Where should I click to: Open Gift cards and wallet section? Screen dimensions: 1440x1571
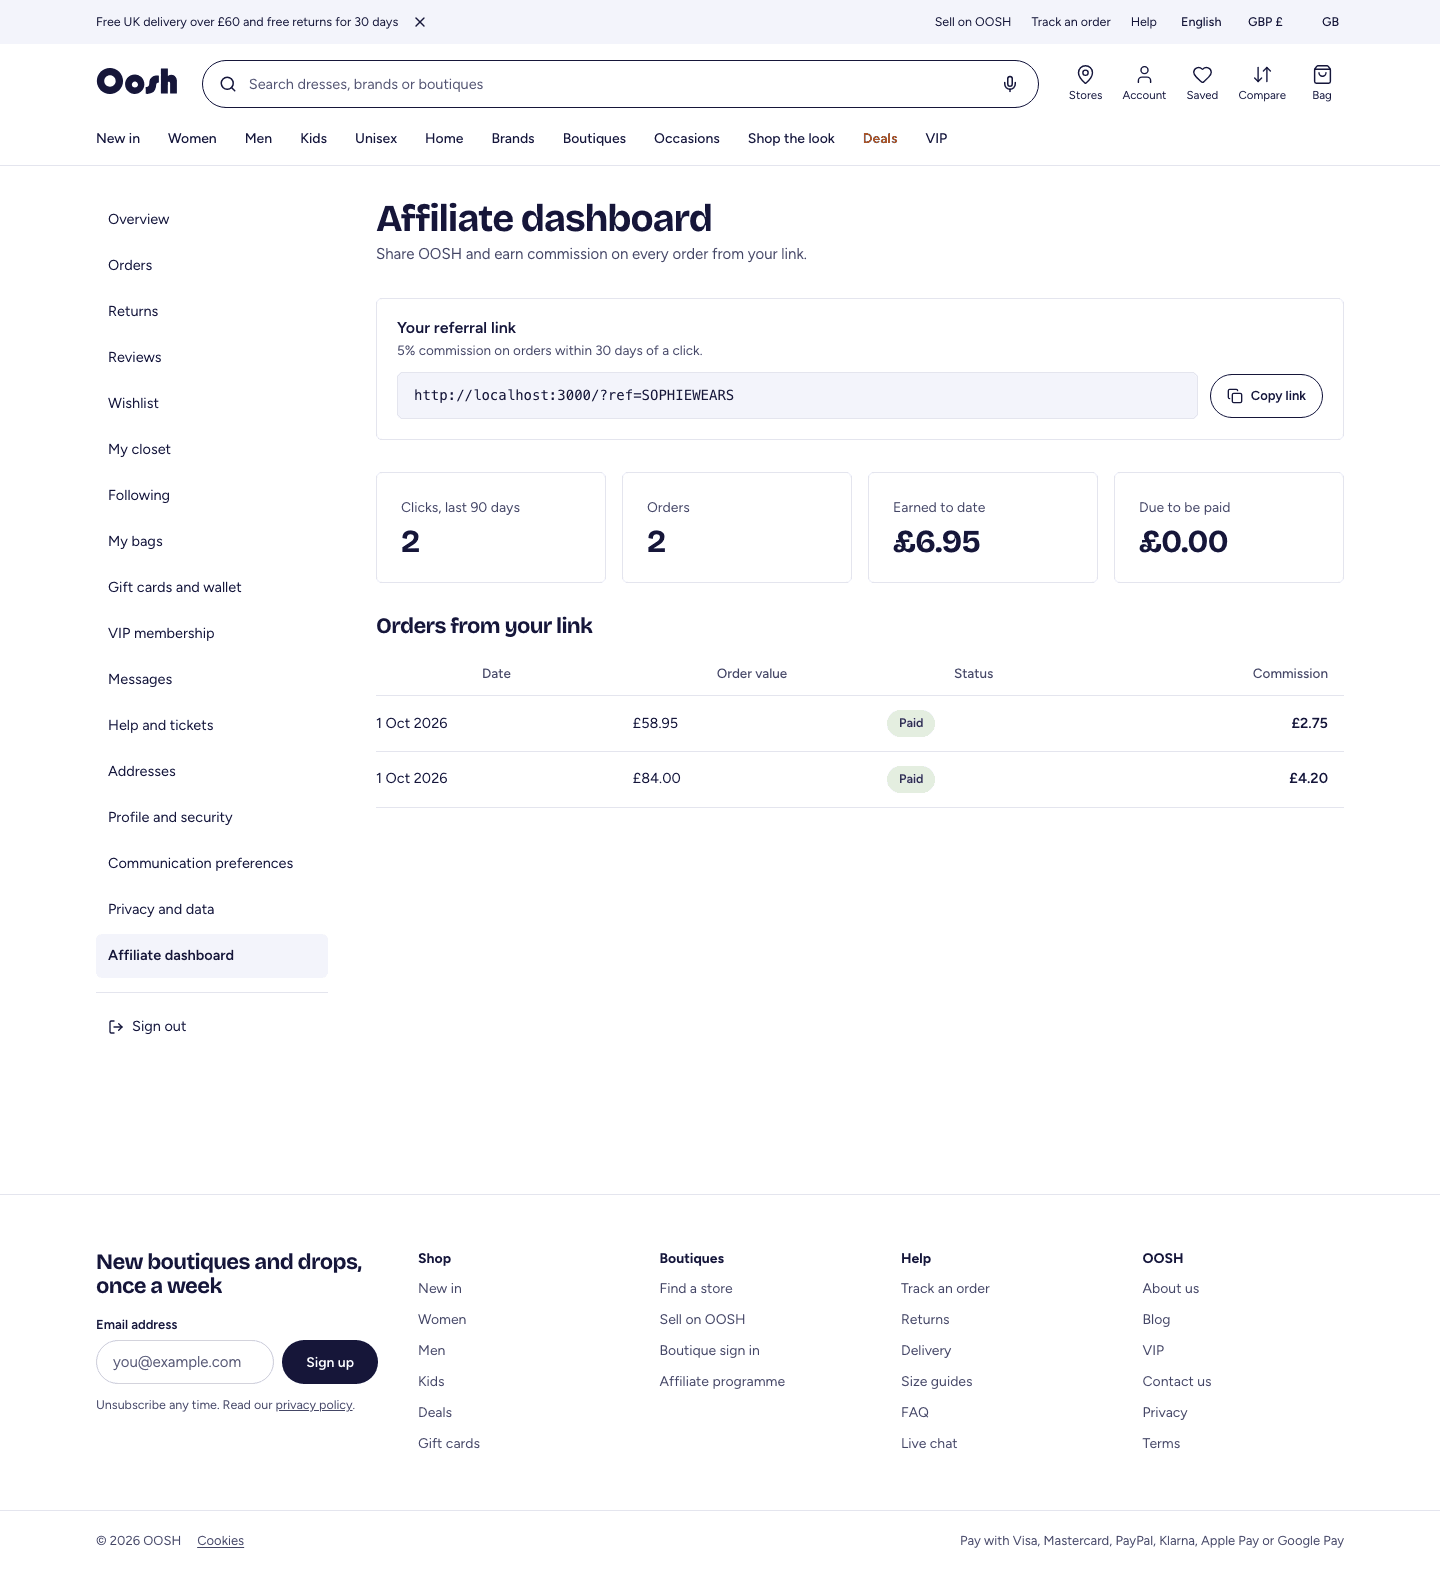[x=212, y=587]
